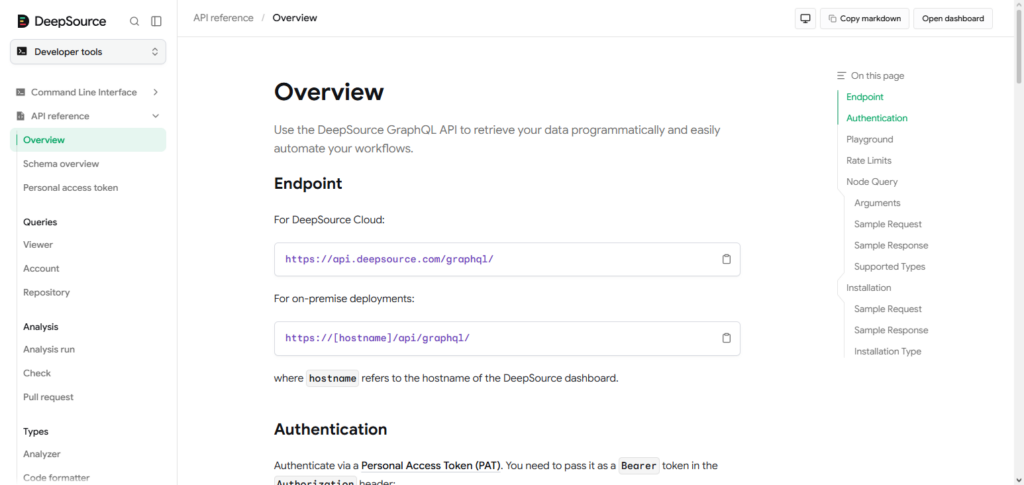Jump to Node Query section
Viewport: 1024px width, 485px height.
872,181
